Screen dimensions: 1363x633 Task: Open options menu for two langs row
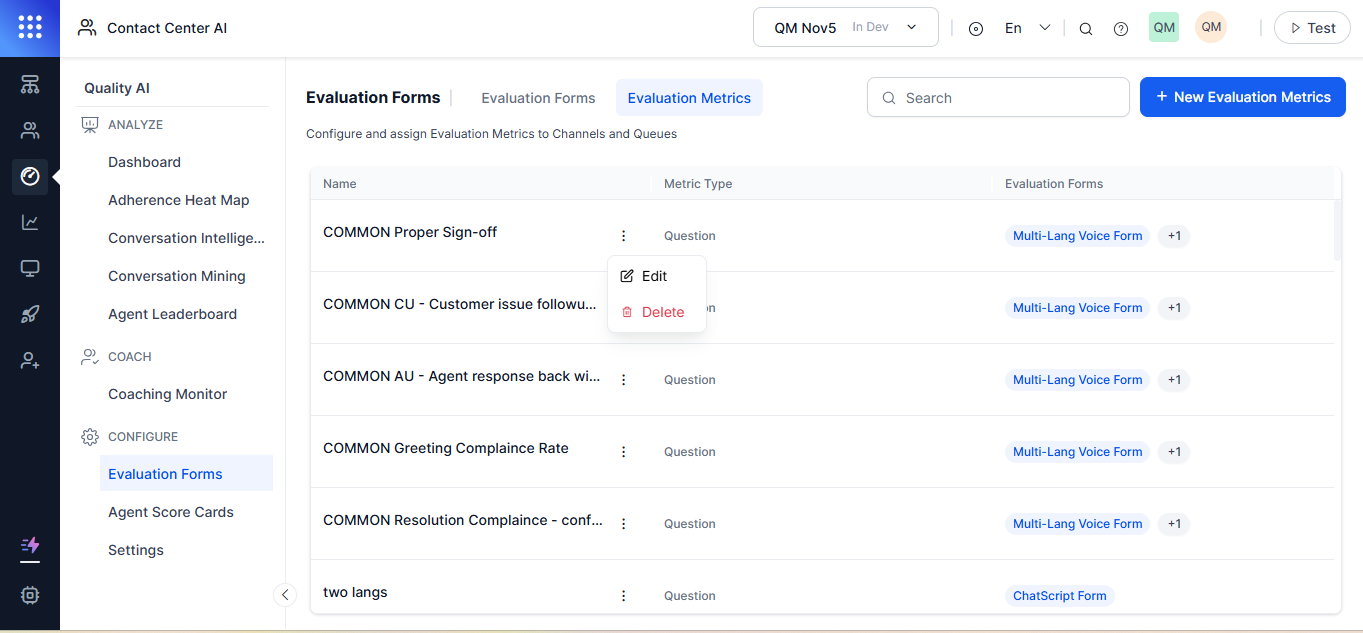pos(623,596)
